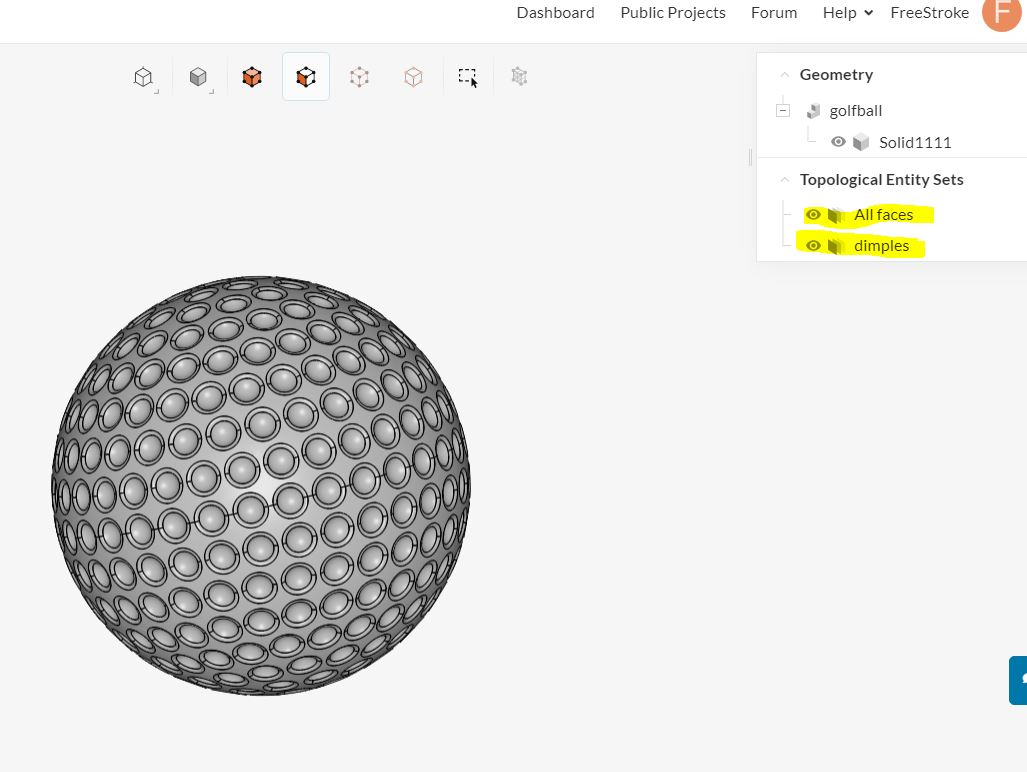
Task: Open the Help dropdown menu
Action: click(x=848, y=12)
